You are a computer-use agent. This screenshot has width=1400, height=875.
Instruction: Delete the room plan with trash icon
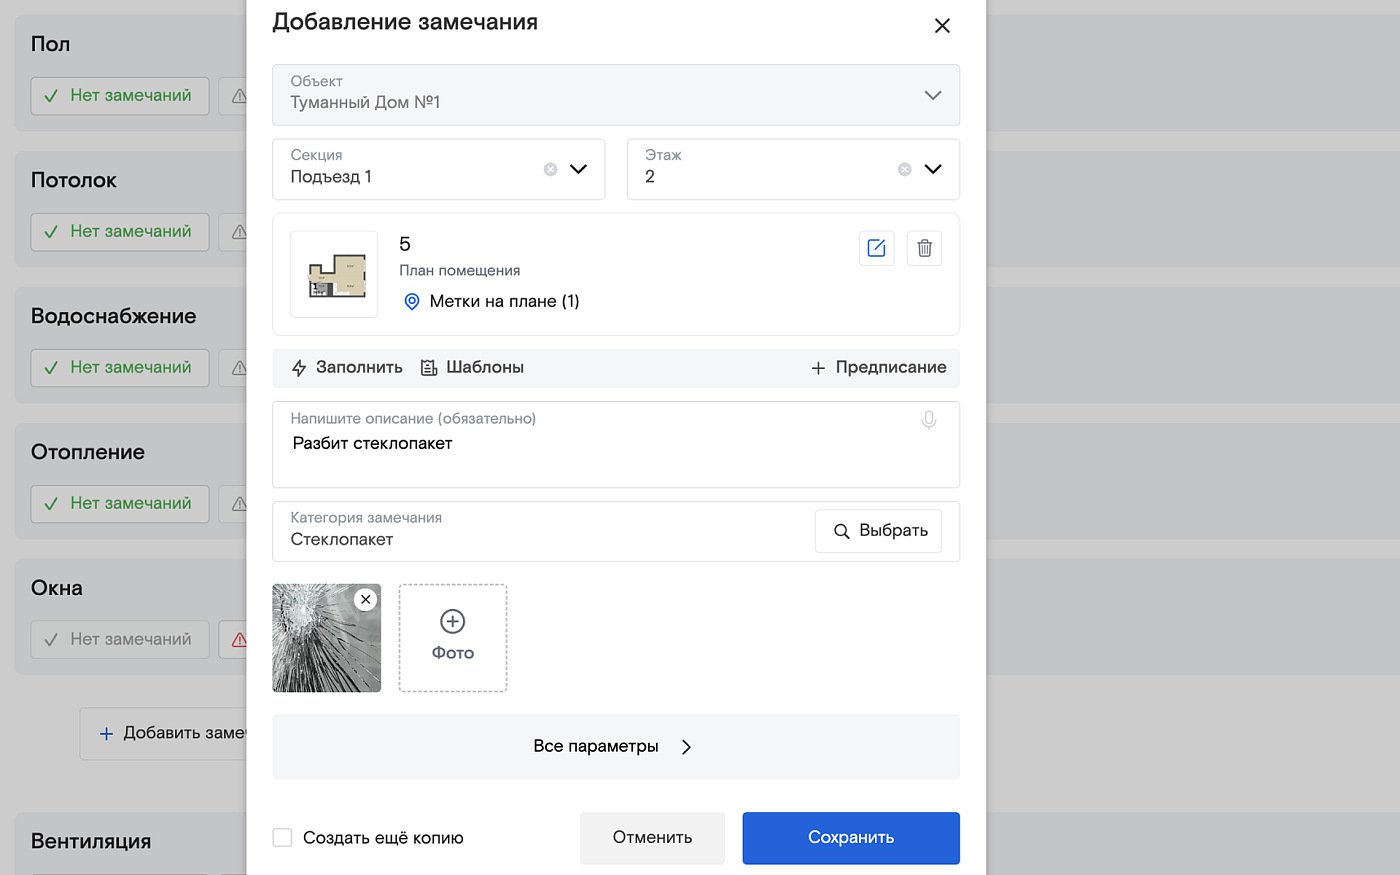click(924, 248)
